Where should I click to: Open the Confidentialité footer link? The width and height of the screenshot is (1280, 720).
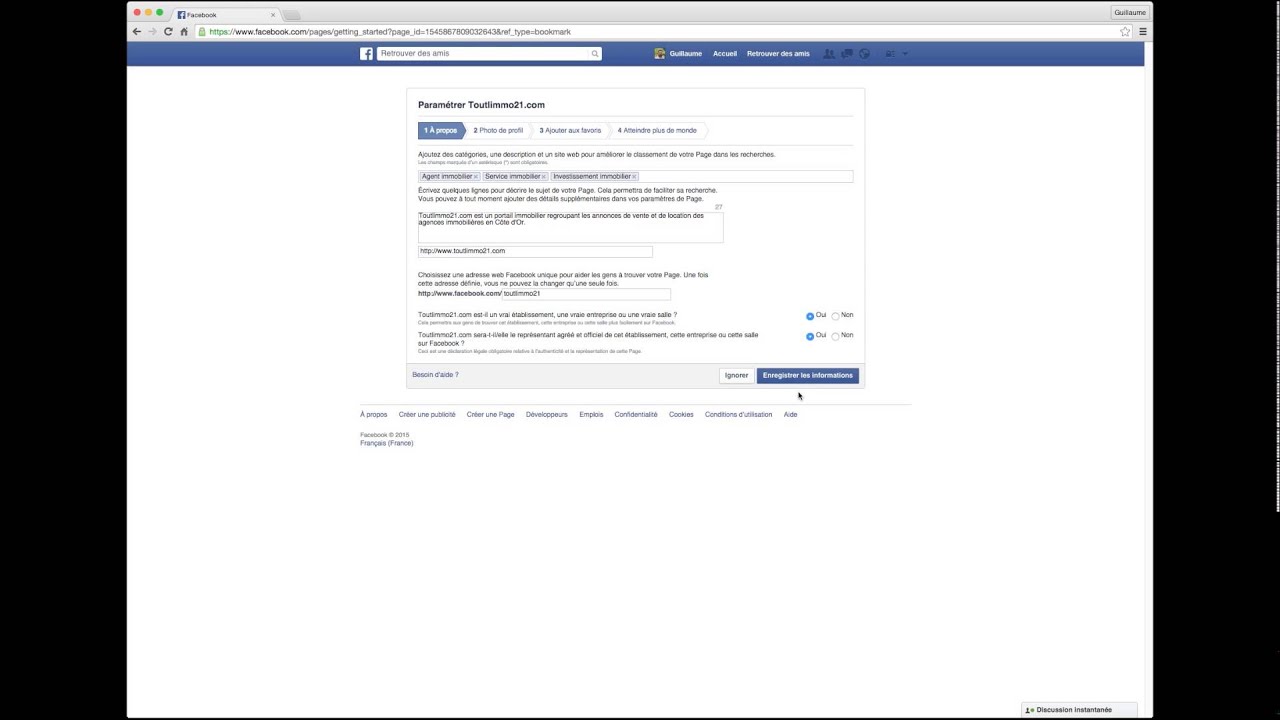pyautogui.click(x=636, y=415)
